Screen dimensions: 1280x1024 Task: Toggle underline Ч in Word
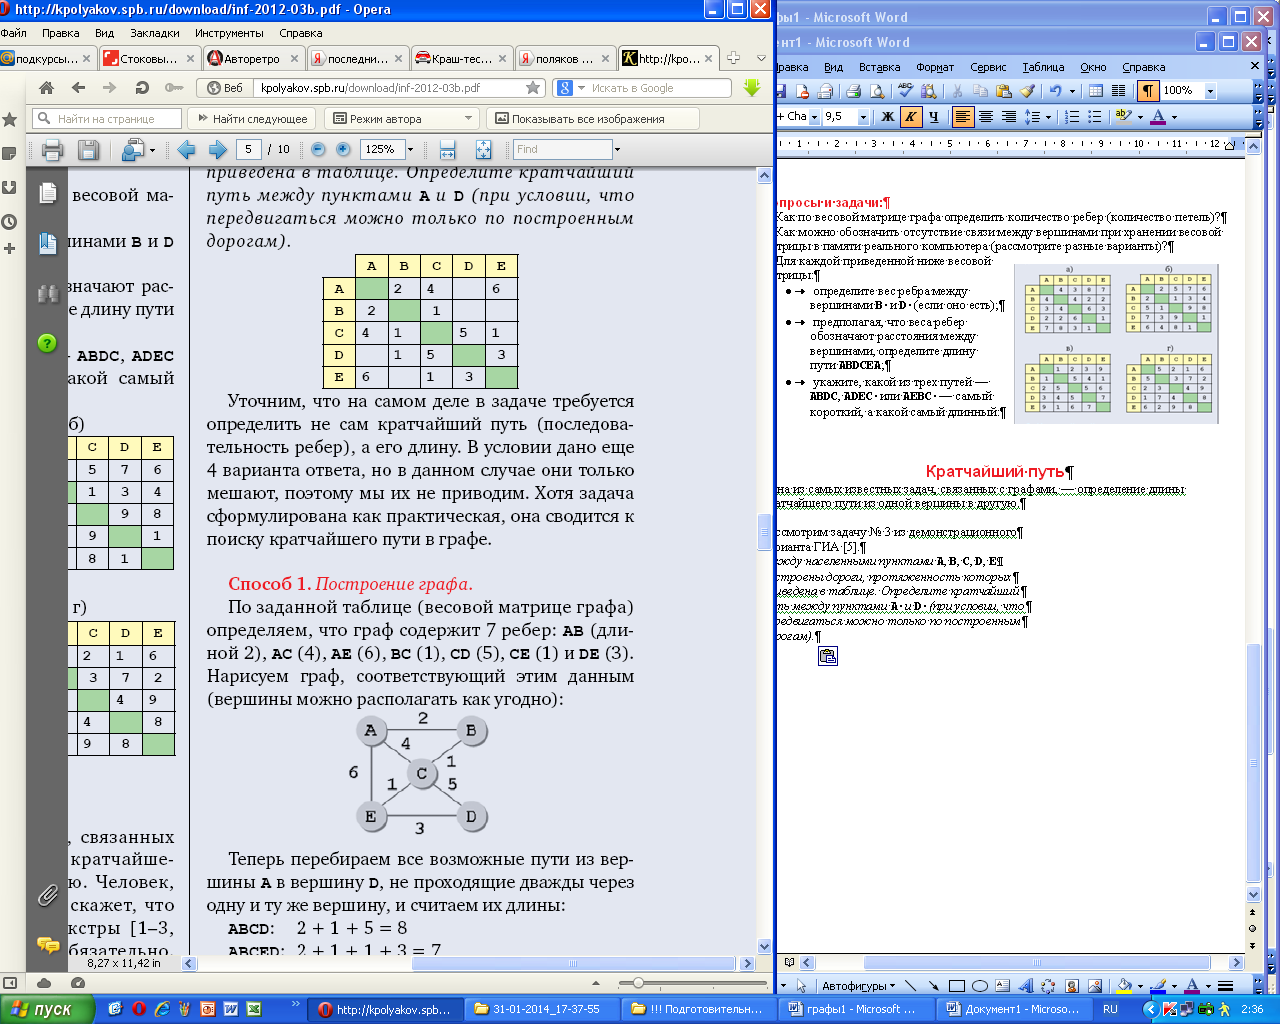pyautogui.click(x=933, y=117)
